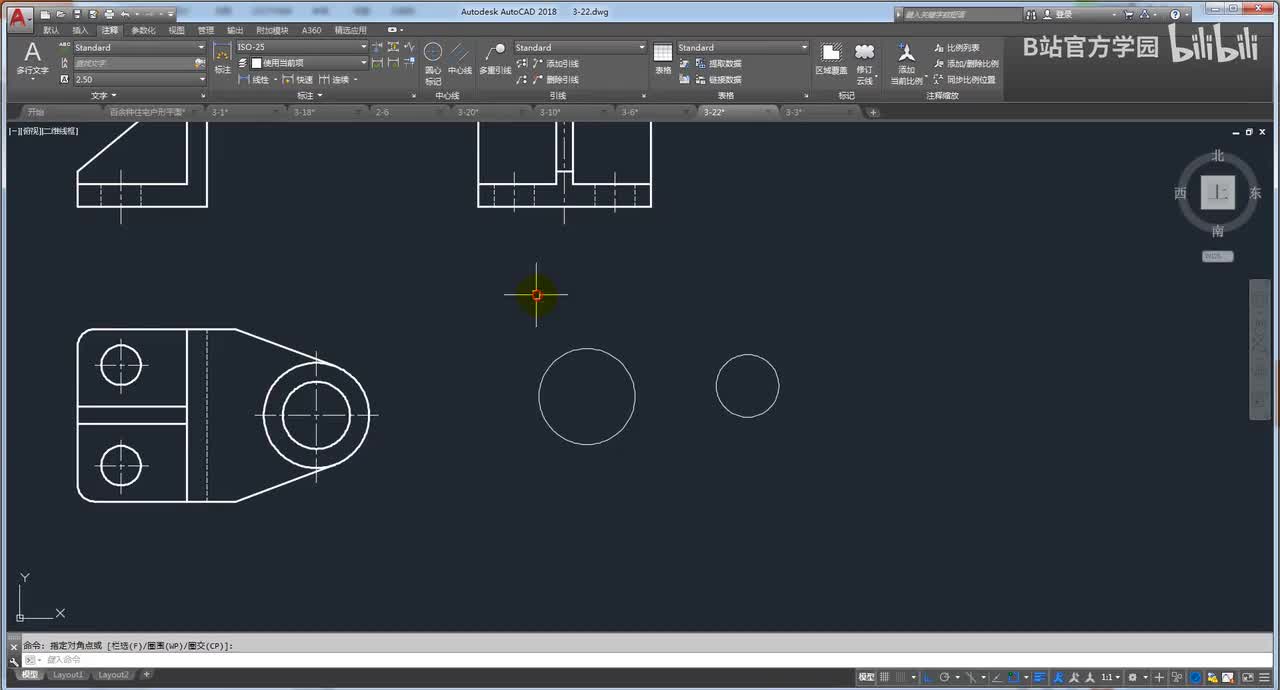
Task: Click the Continue dimension (连续) tool
Action: (334, 79)
